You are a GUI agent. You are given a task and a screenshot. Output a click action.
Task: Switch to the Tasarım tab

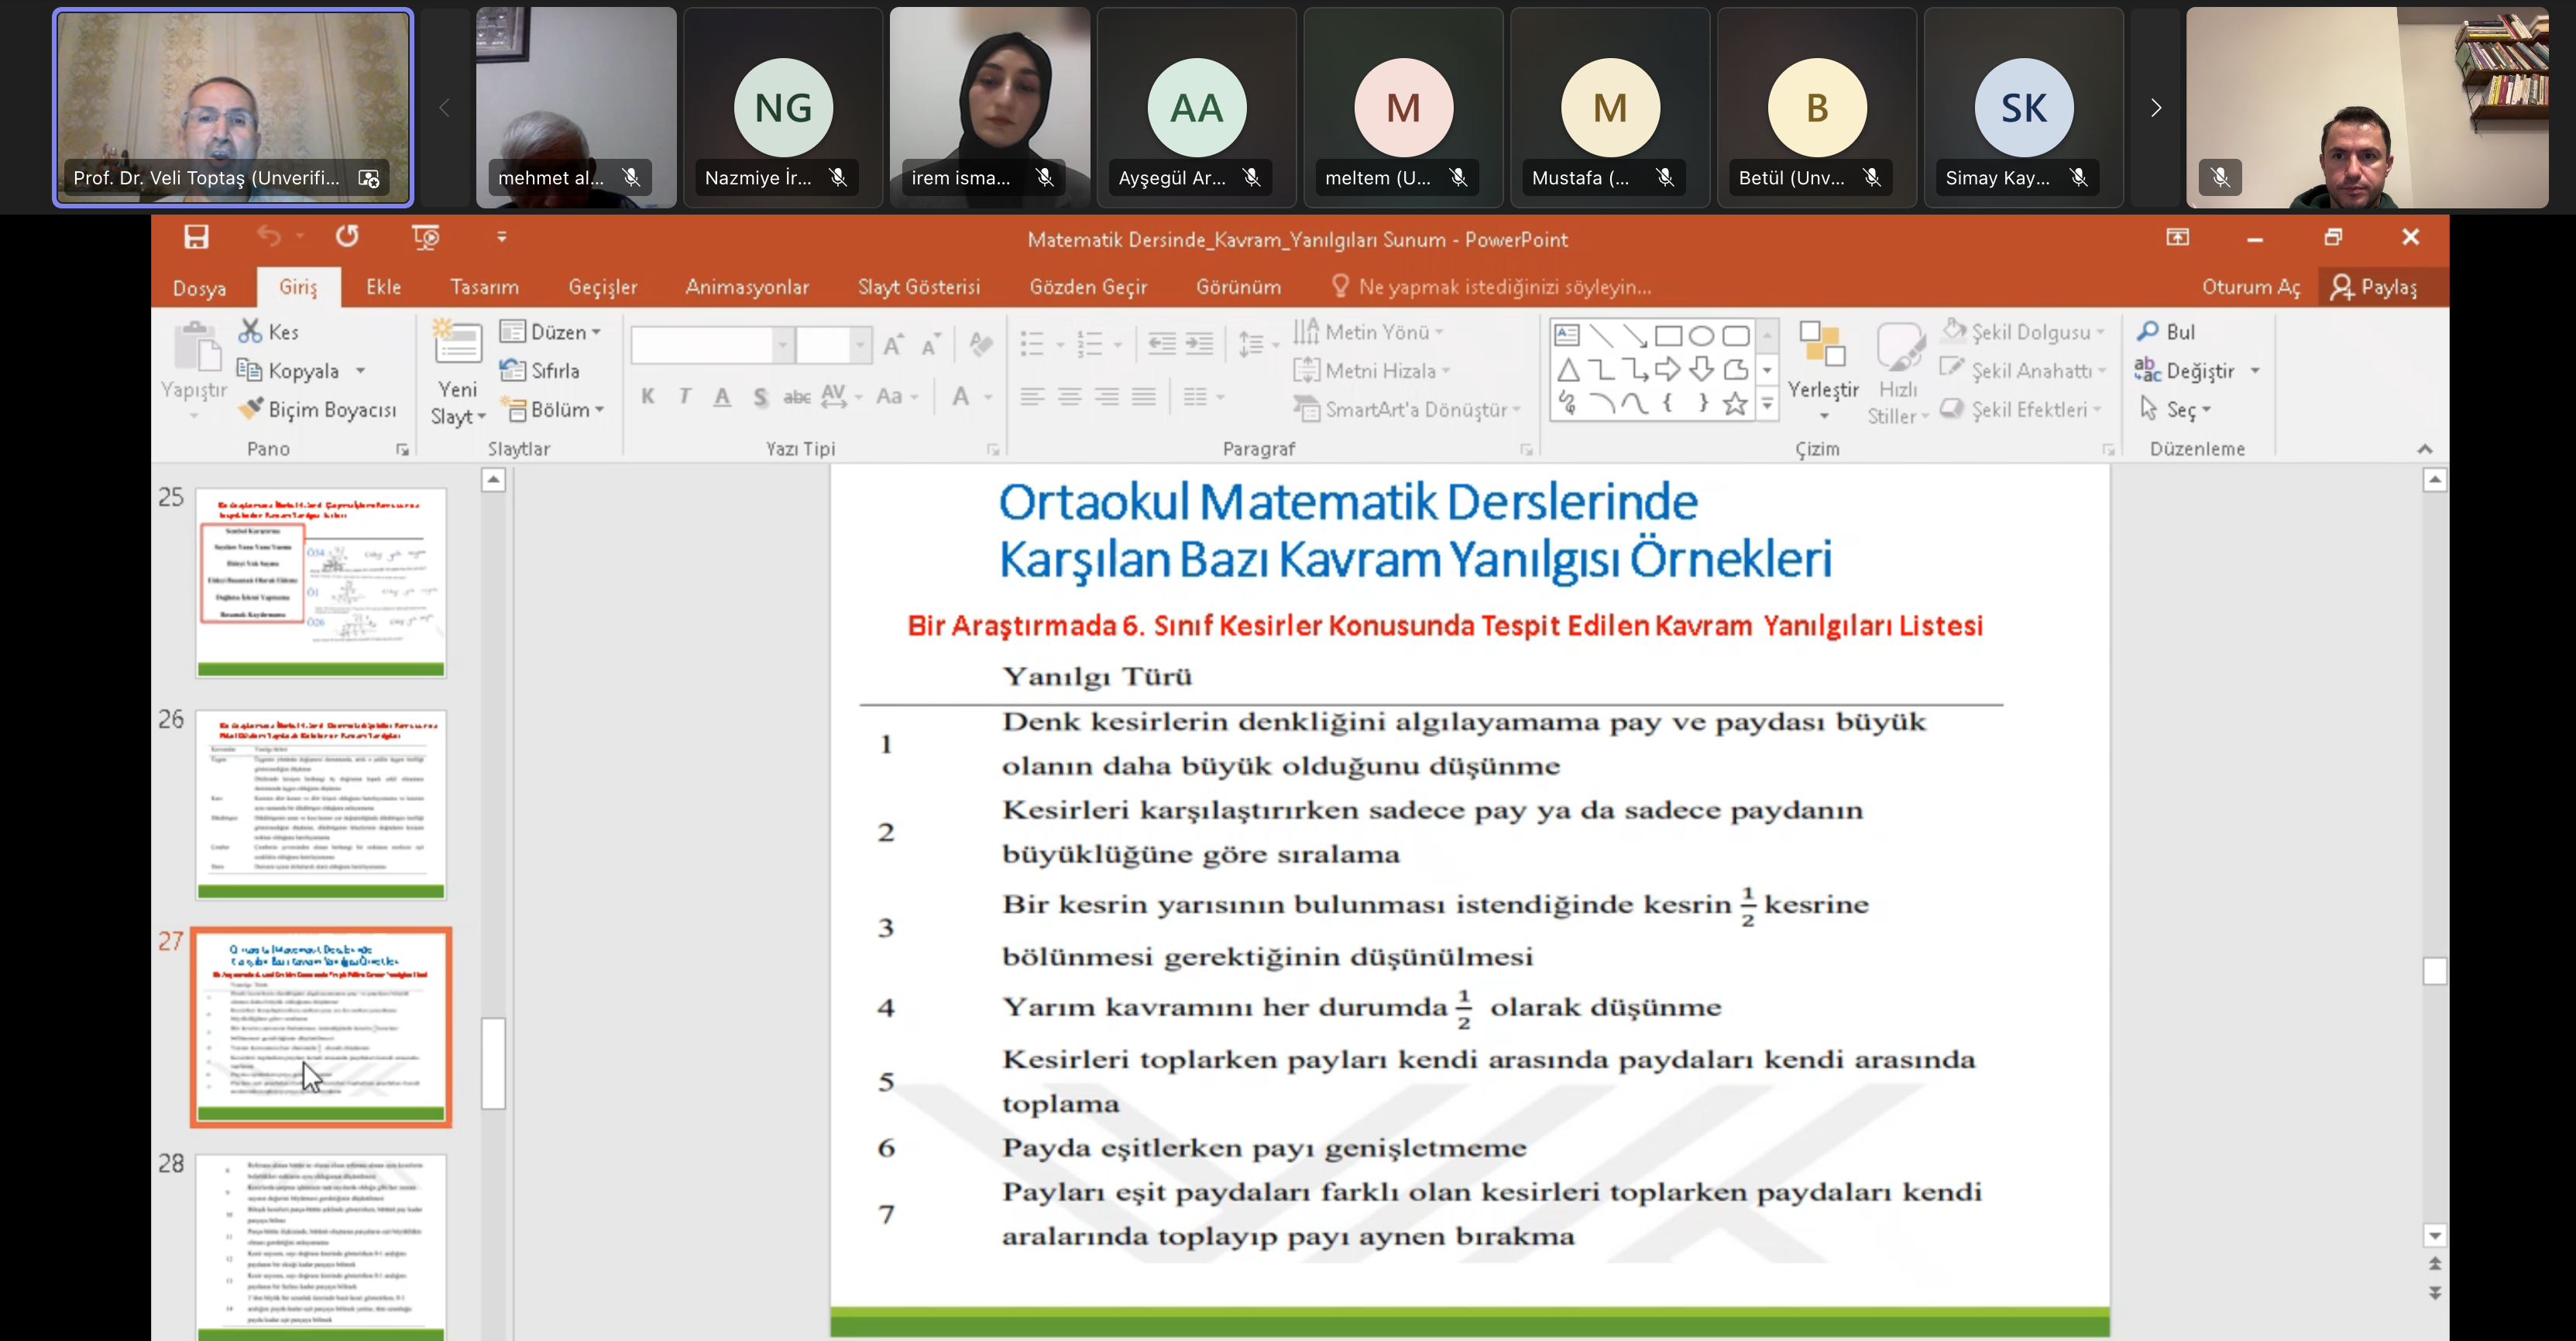(484, 287)
